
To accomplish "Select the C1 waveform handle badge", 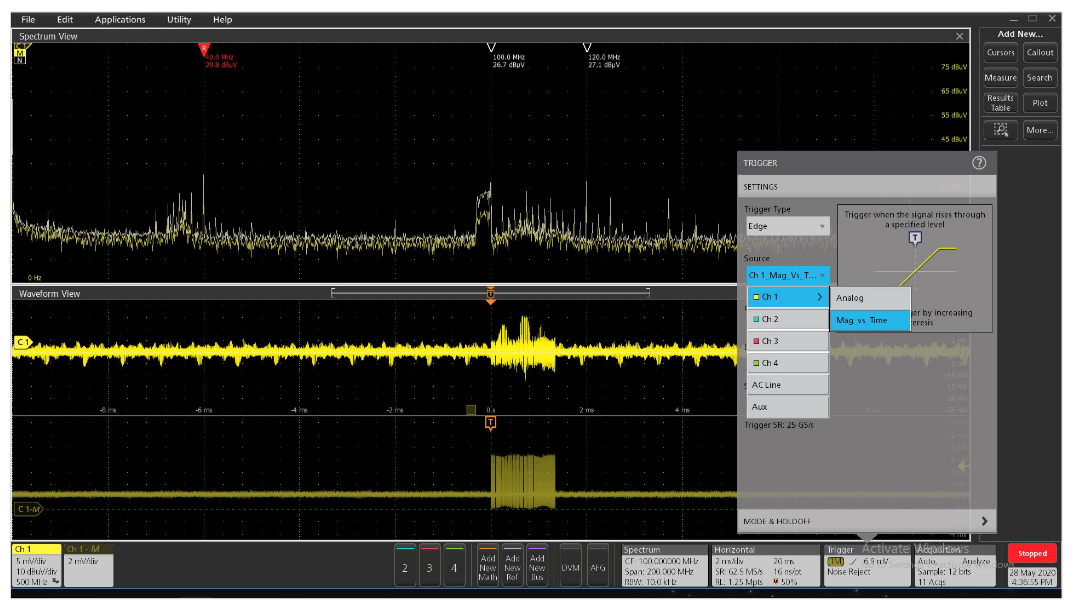I will coord(21,342).
